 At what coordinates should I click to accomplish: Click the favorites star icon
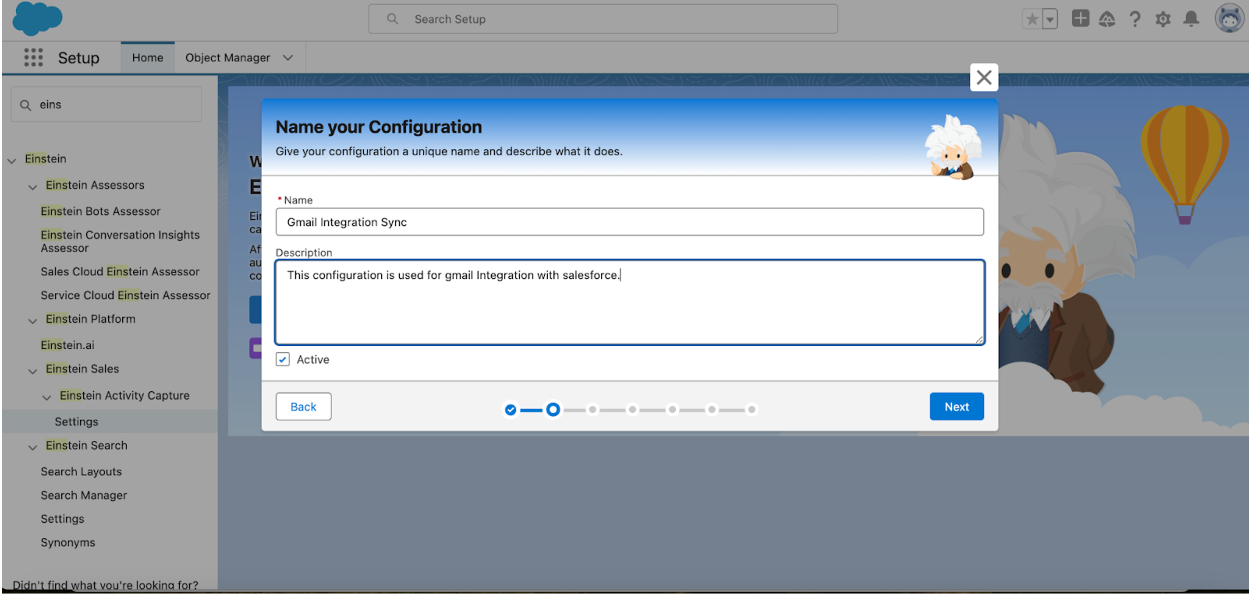tap(1032, 19)
